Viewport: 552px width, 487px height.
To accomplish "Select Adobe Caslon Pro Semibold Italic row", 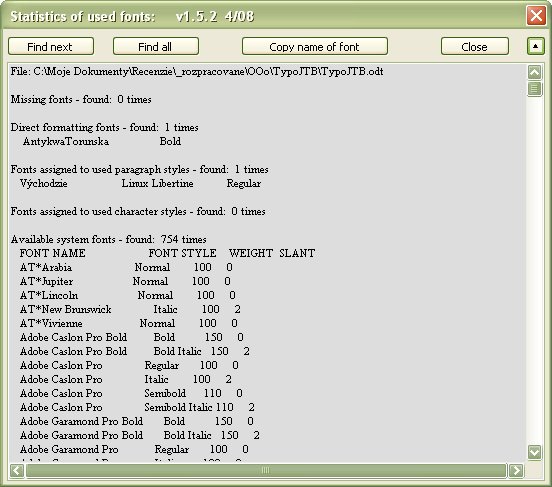I will 137,407.
